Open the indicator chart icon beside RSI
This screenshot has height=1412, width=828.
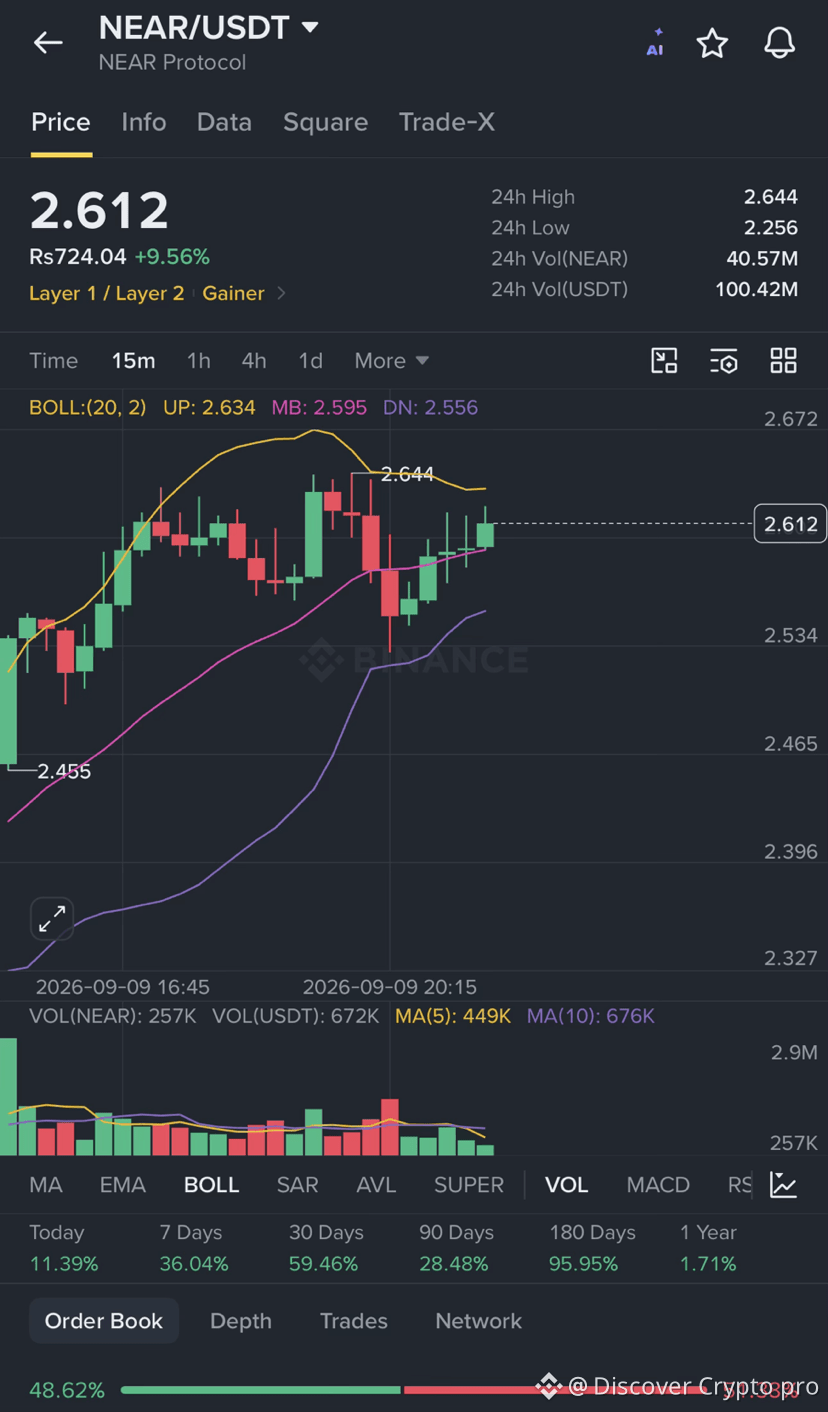pyautogui.click(x=783, y=1185)
